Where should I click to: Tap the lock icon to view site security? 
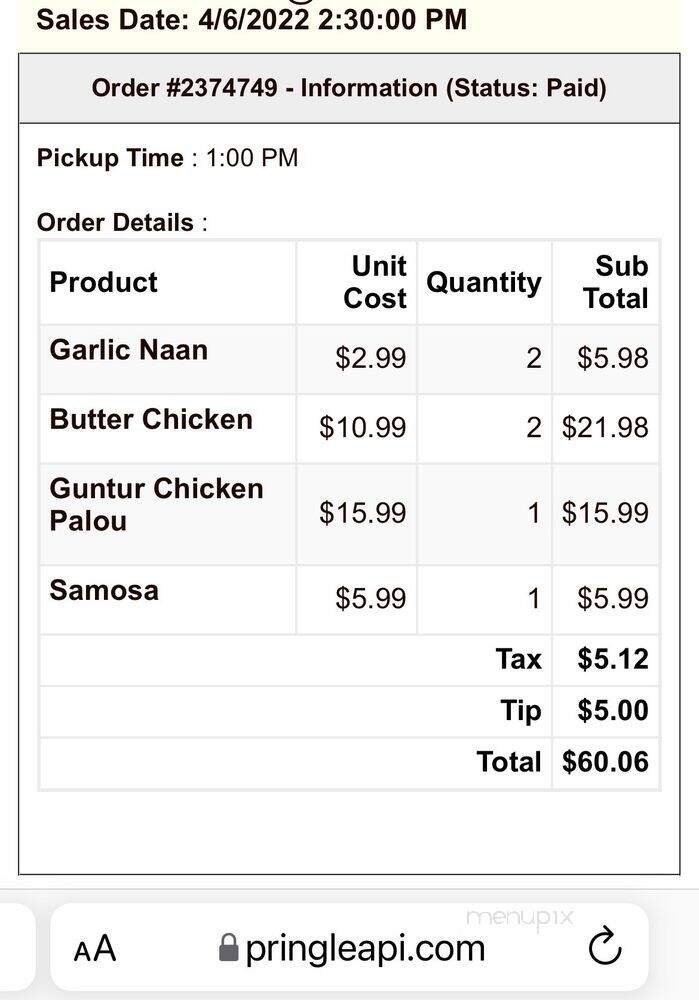[229, 946]
